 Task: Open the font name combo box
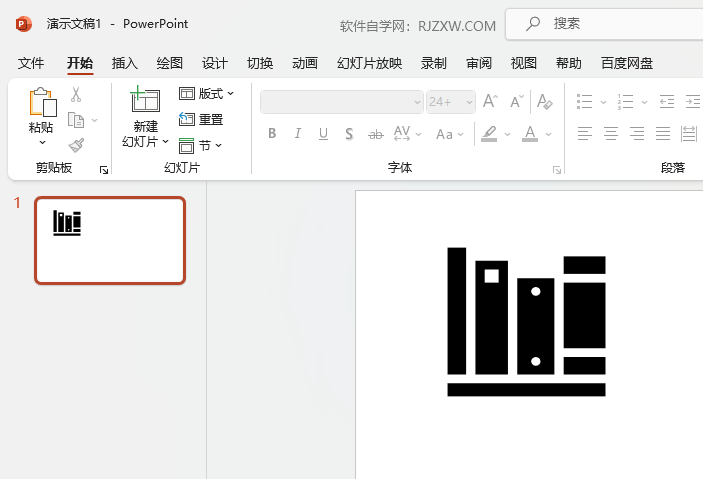pos(342,102)
